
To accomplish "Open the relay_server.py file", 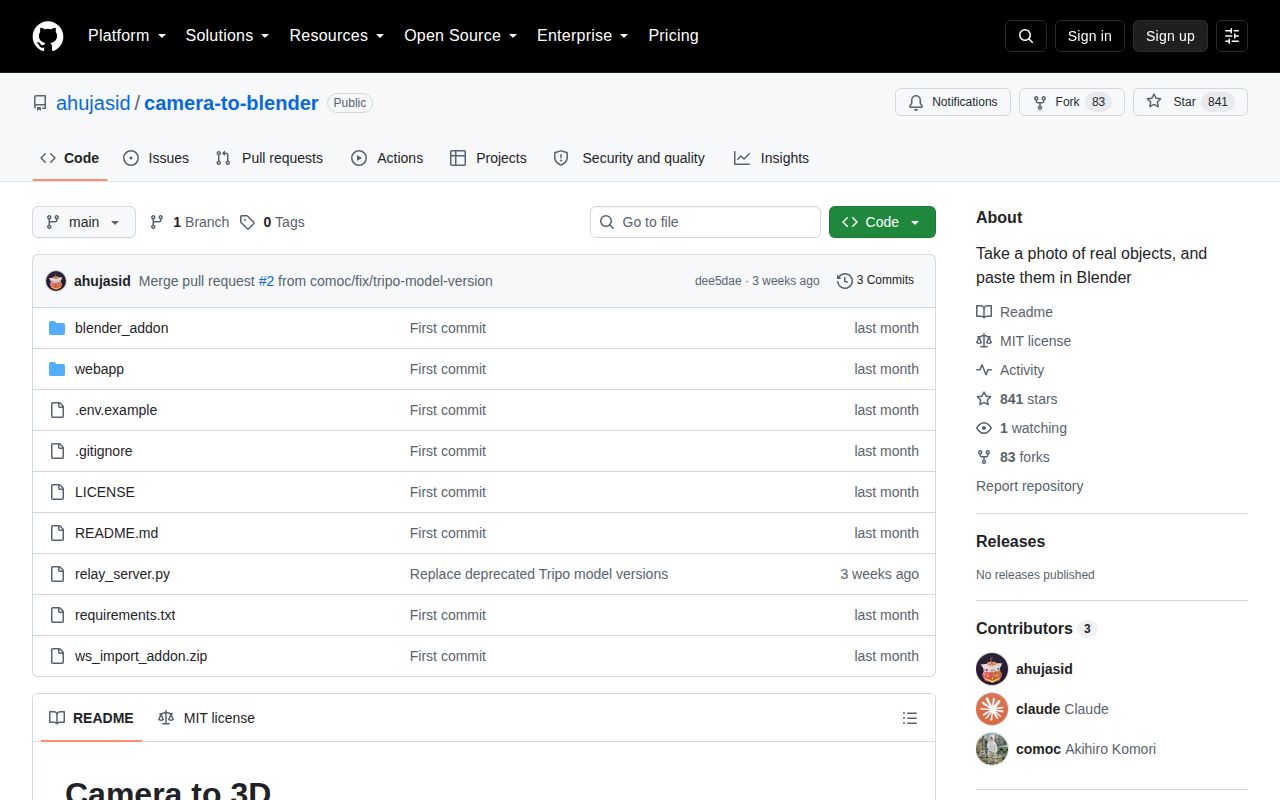I will click(122, 574).
